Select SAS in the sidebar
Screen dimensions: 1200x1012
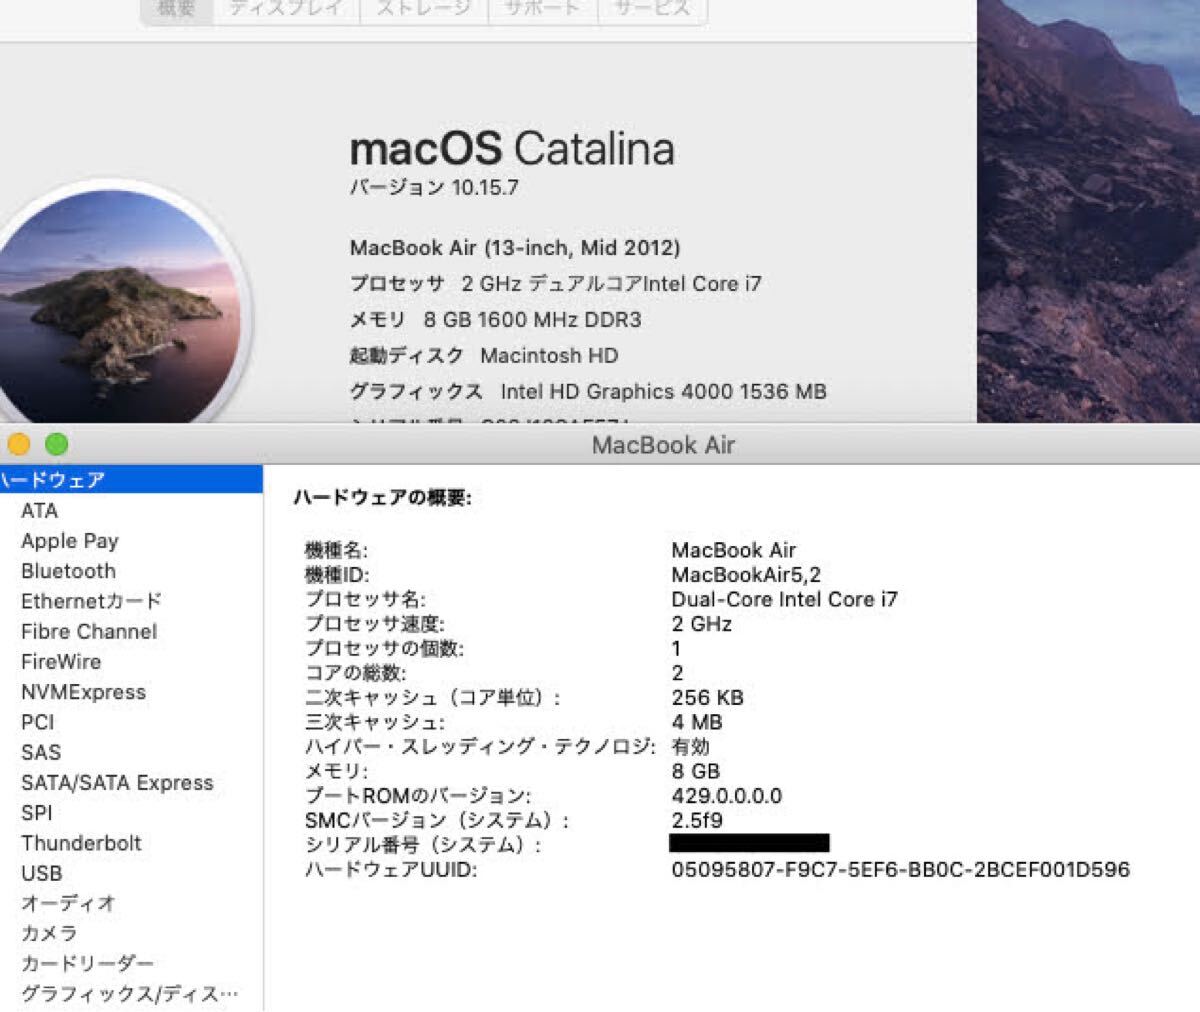41,752
